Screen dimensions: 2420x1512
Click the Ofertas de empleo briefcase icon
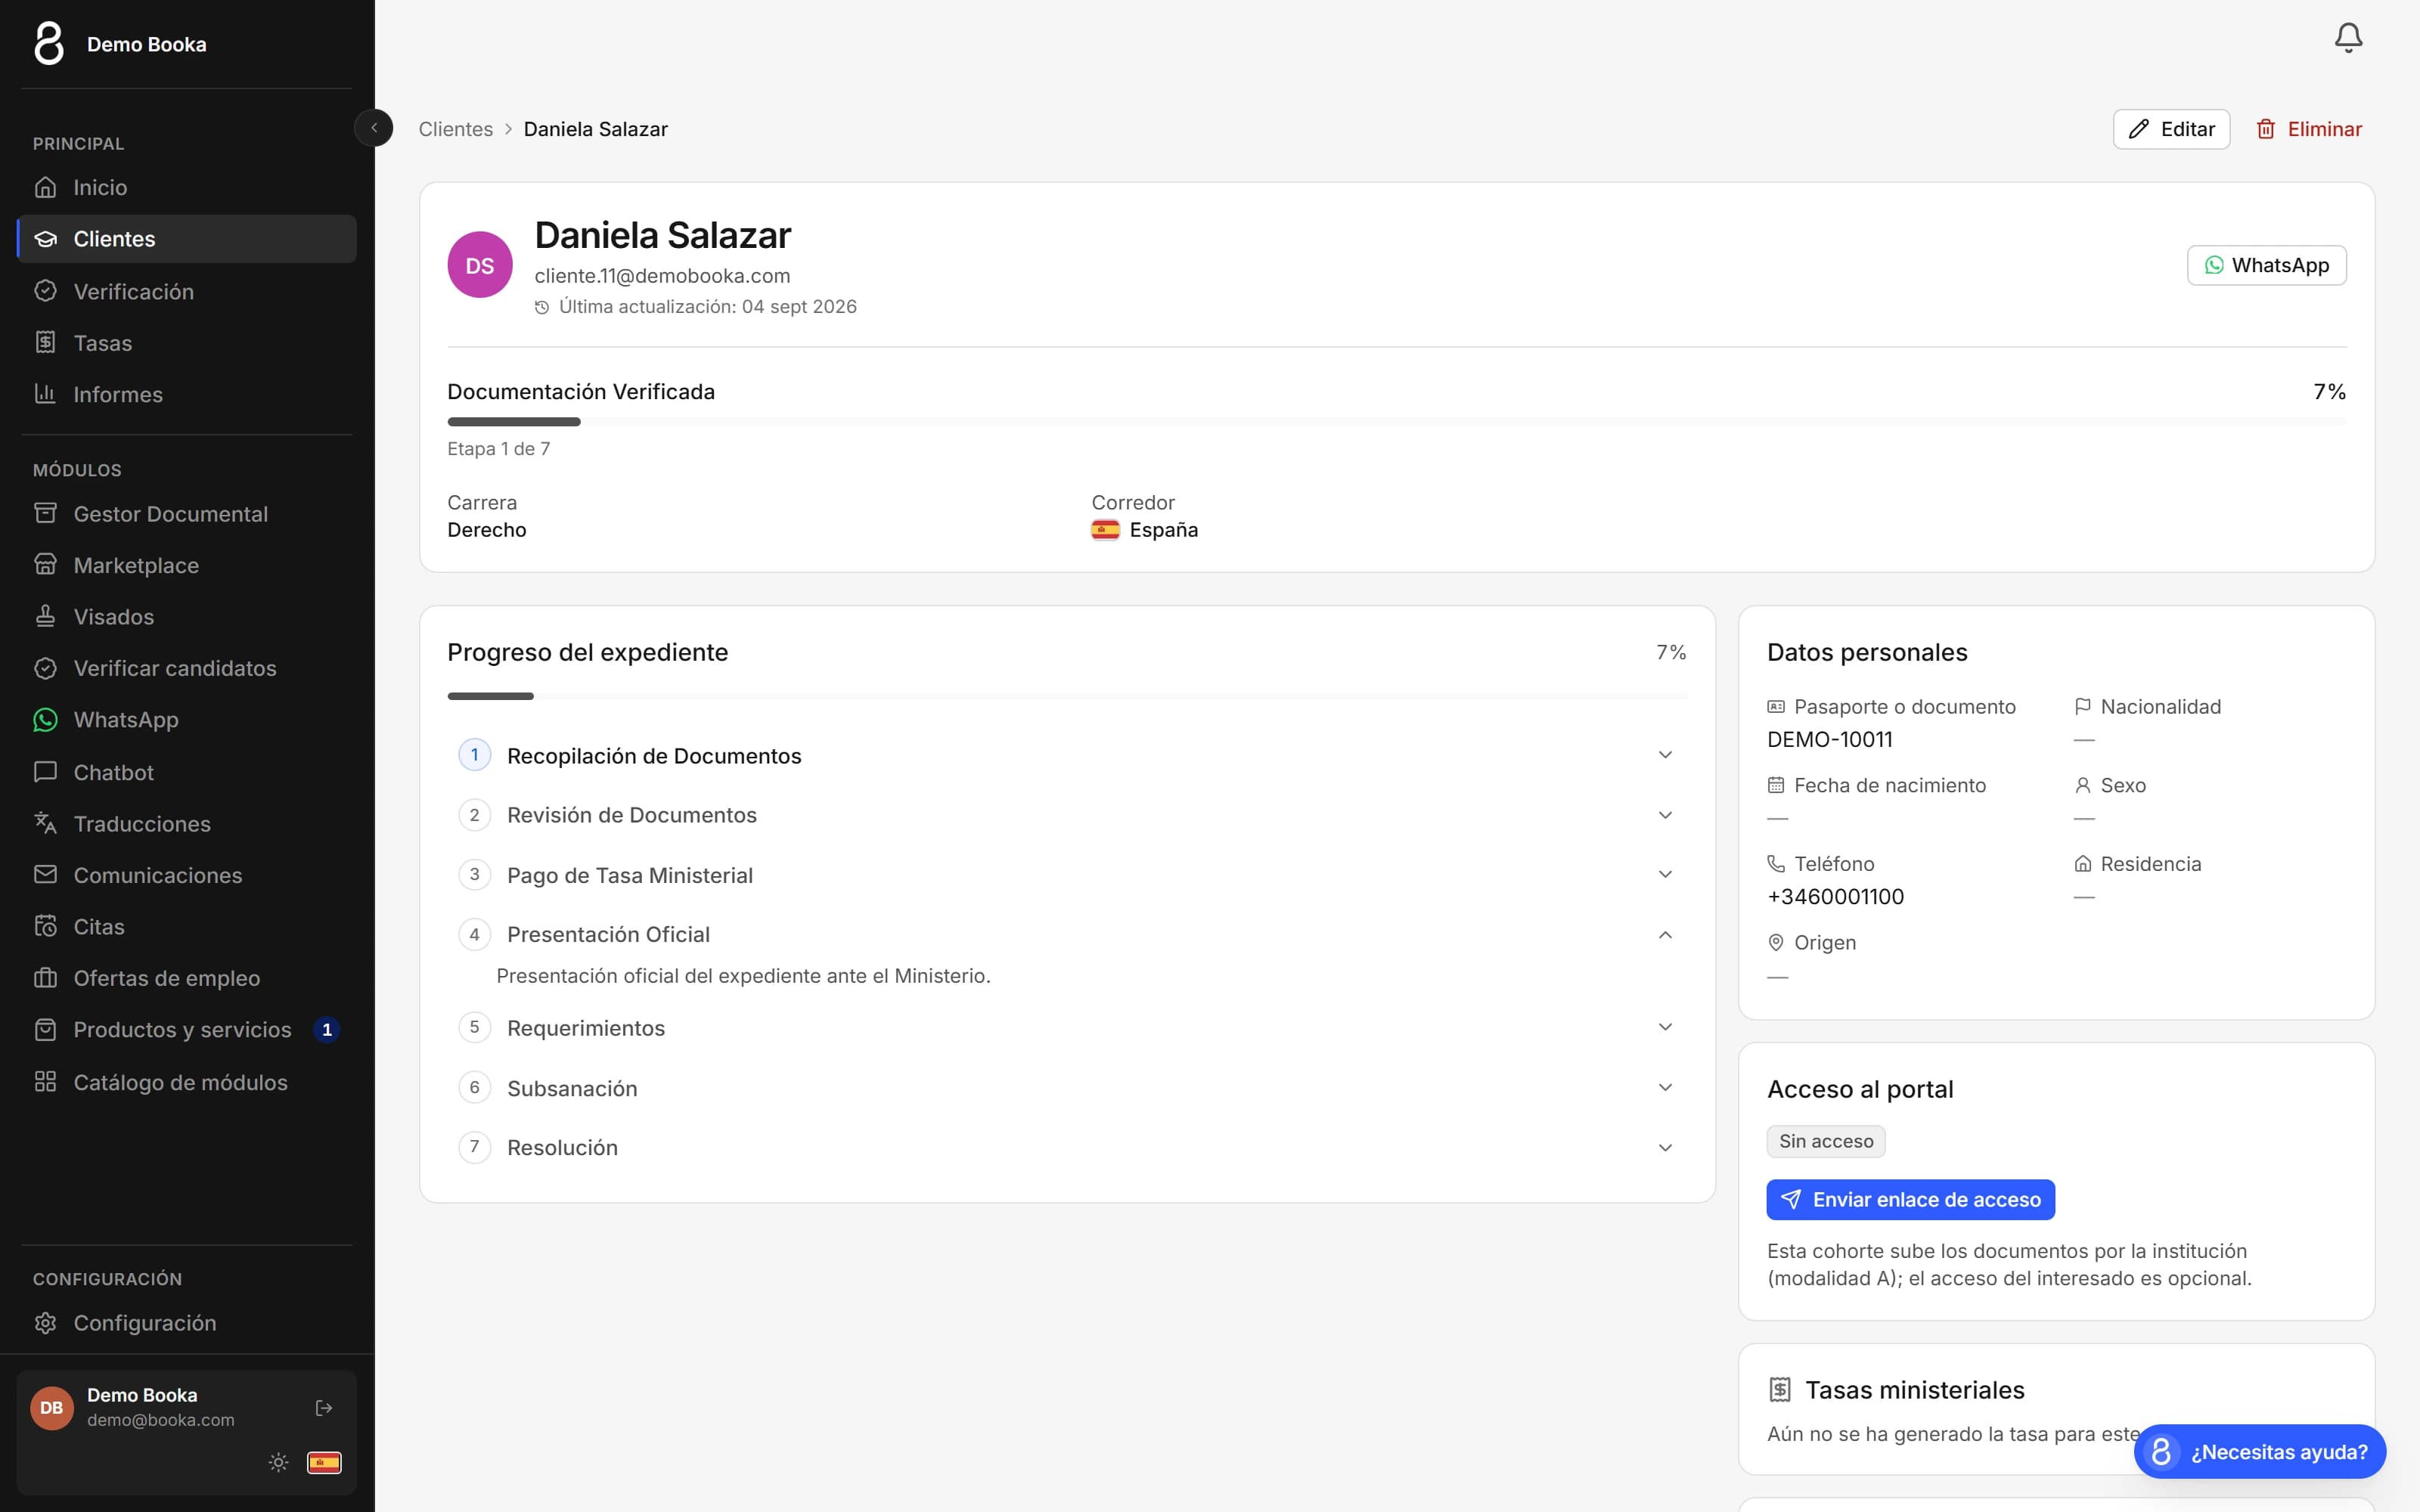(45, 978)
